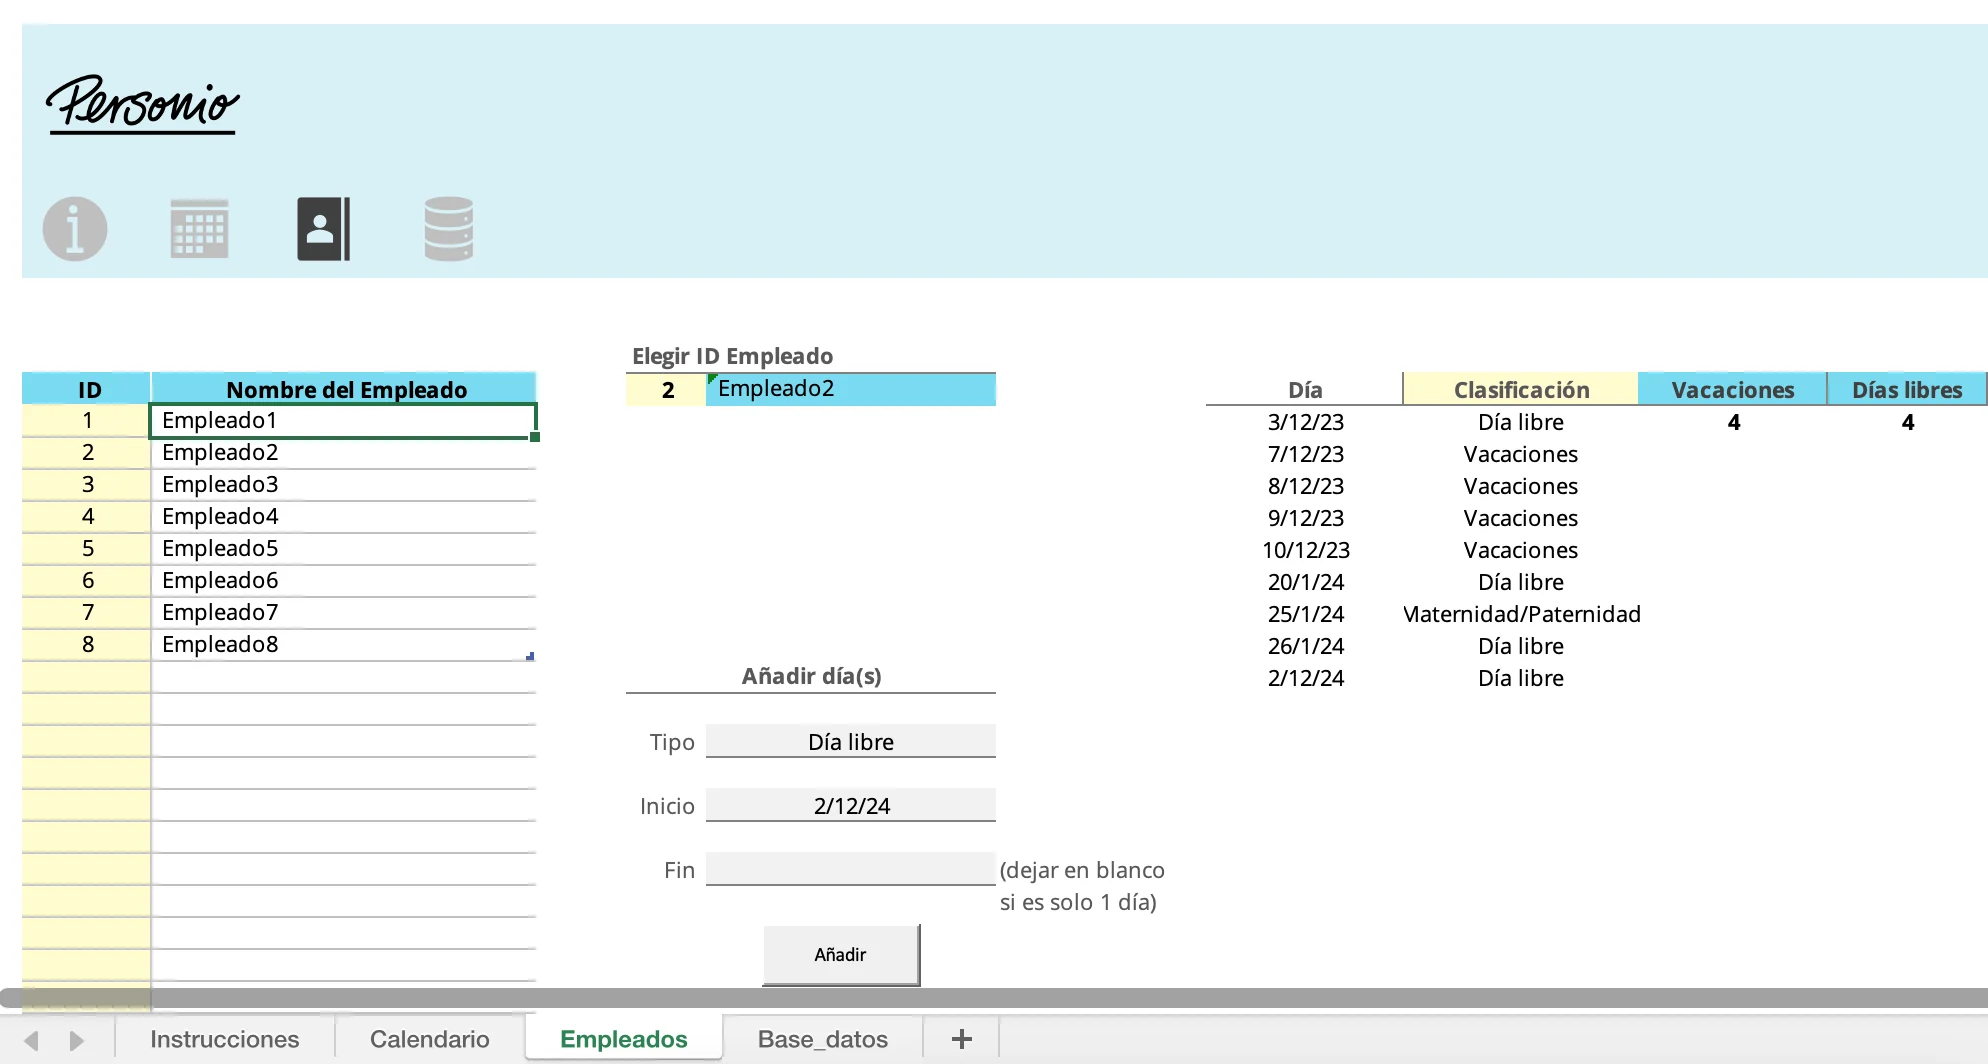This screenshot has width=1988, height=1064.
Task: Switch to the Instrucciones sheet tab
Action: (x=224, y=1039)
